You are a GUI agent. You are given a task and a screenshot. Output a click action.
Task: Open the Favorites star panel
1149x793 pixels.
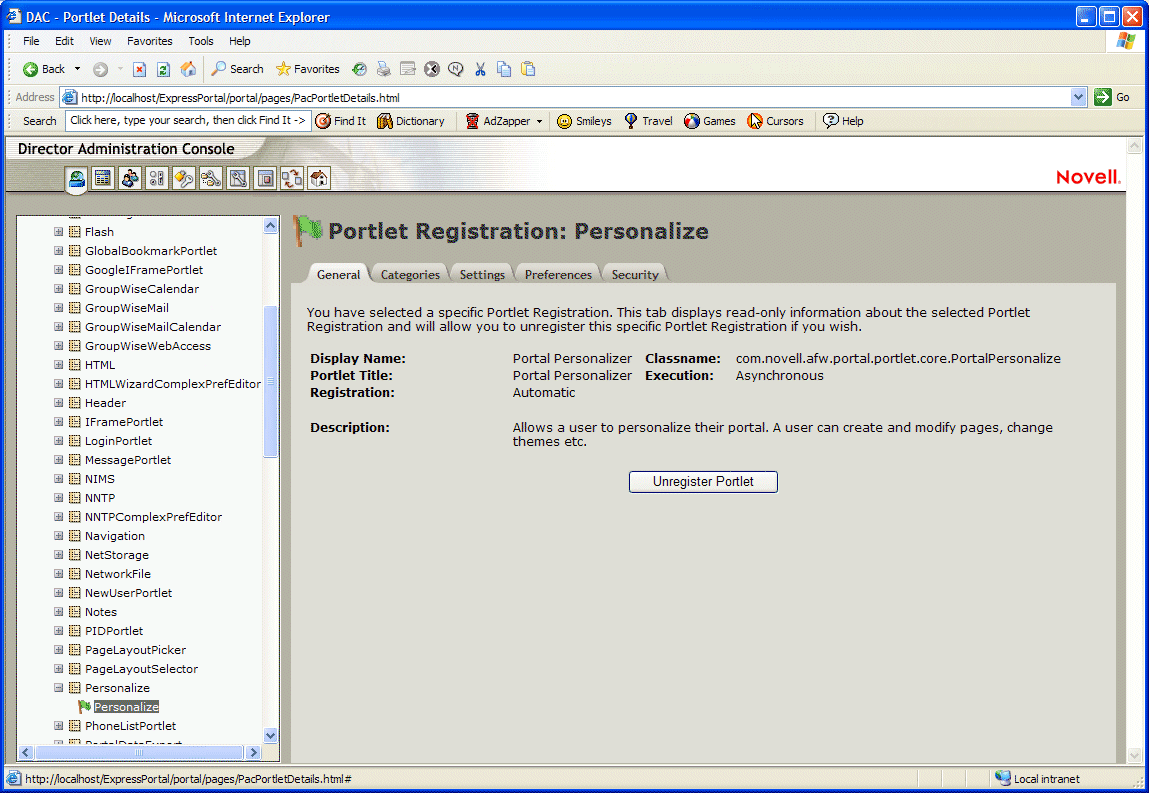click(308, 69)
